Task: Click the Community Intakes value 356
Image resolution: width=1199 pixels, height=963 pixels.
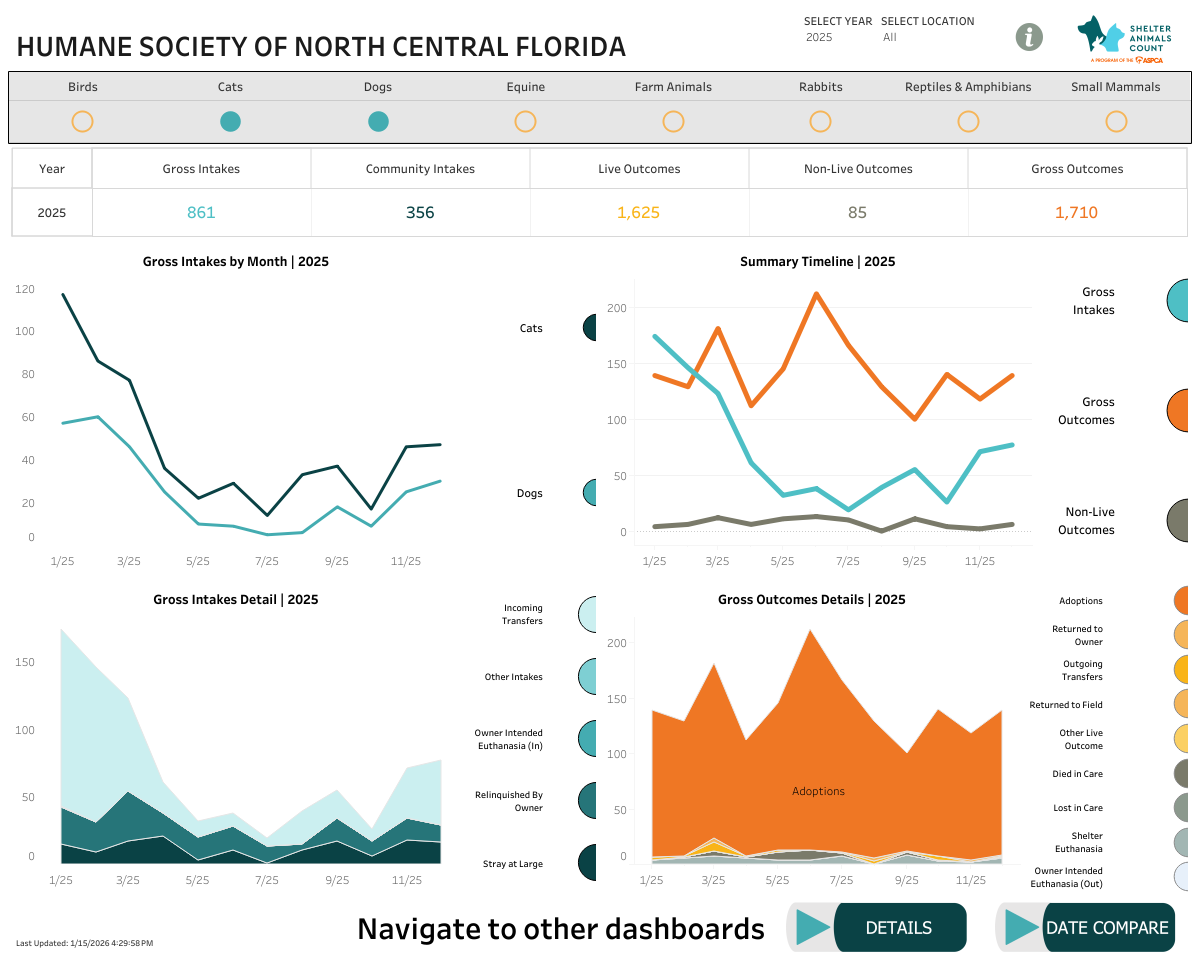Action: [x=420, y=213]
